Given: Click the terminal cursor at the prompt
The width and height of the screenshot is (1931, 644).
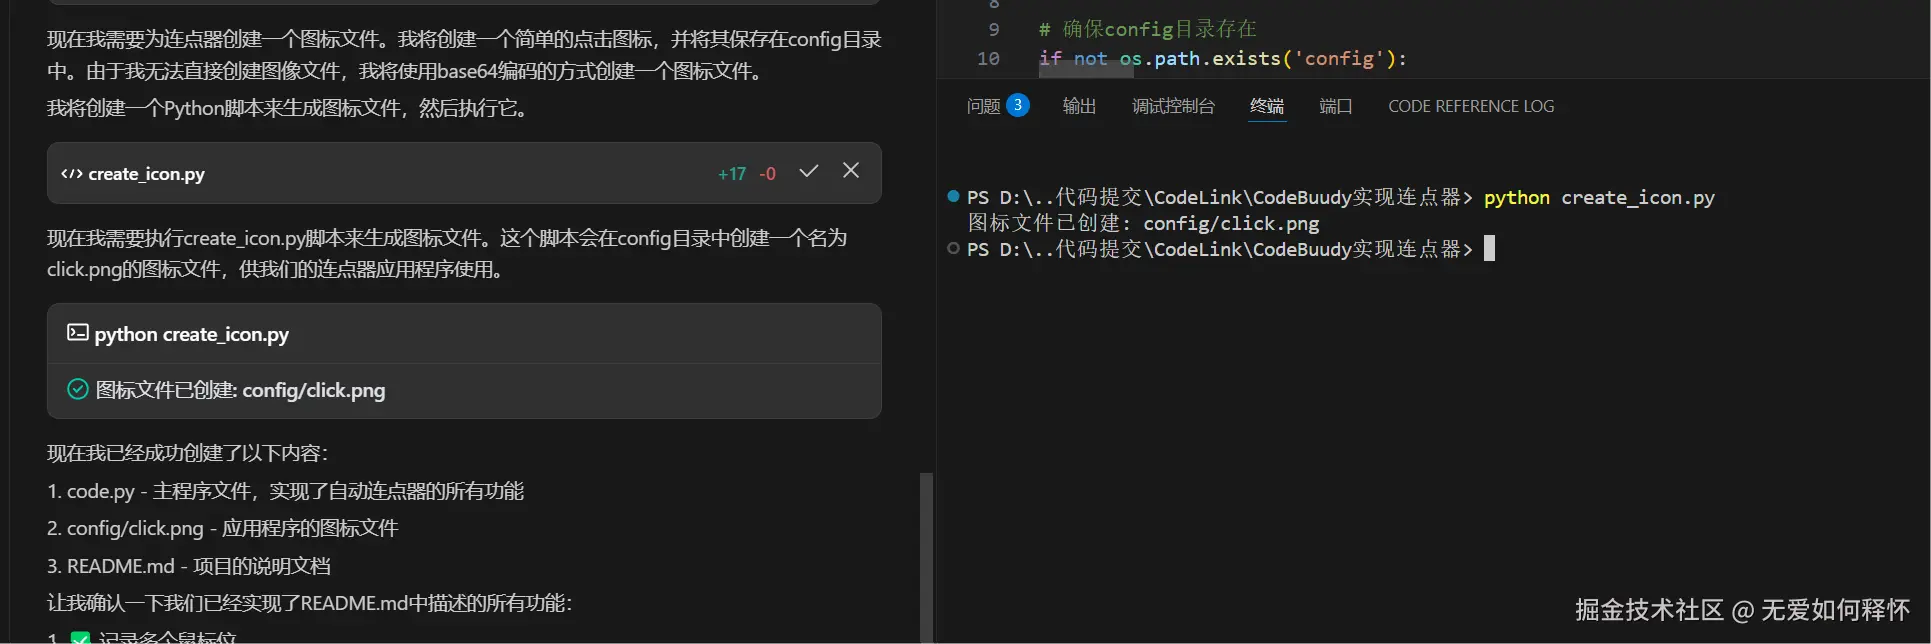Looking at the screenshot, I should tap(1489, 248).
